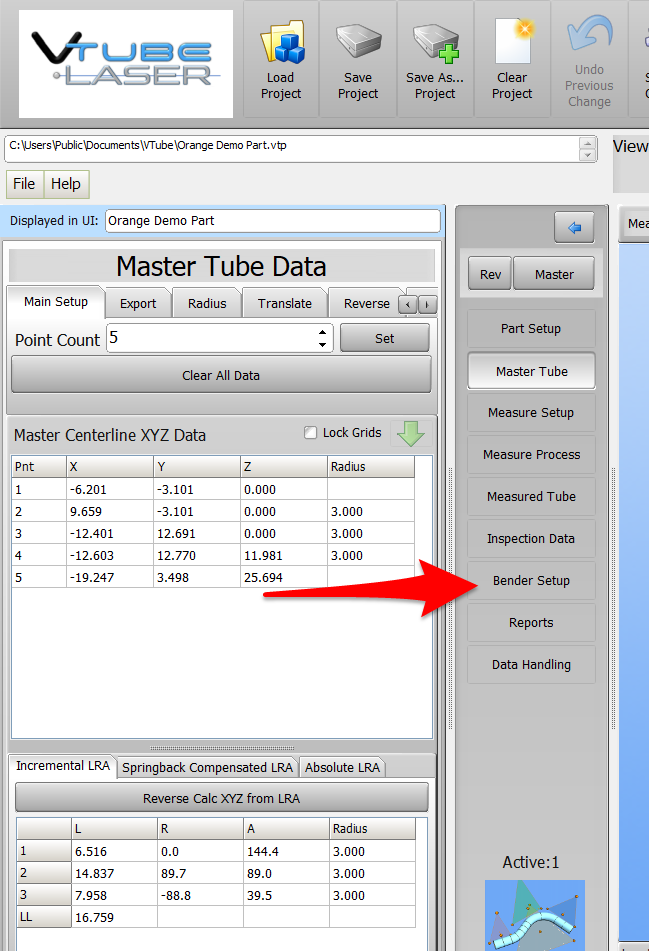Click the blue back arrow button
Image resolution: width=649 pixels, height=951 pixels.
point(574,228)
